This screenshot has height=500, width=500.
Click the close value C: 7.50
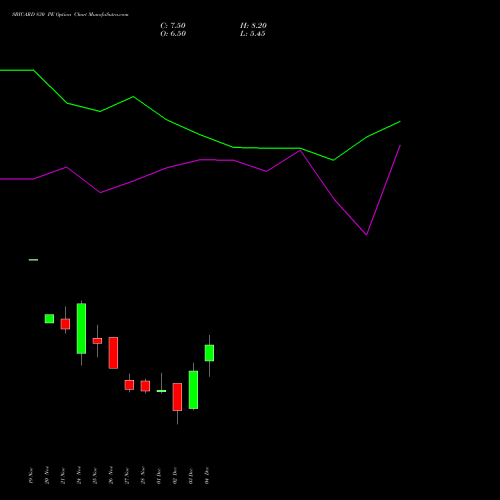(x=173, y=26)
